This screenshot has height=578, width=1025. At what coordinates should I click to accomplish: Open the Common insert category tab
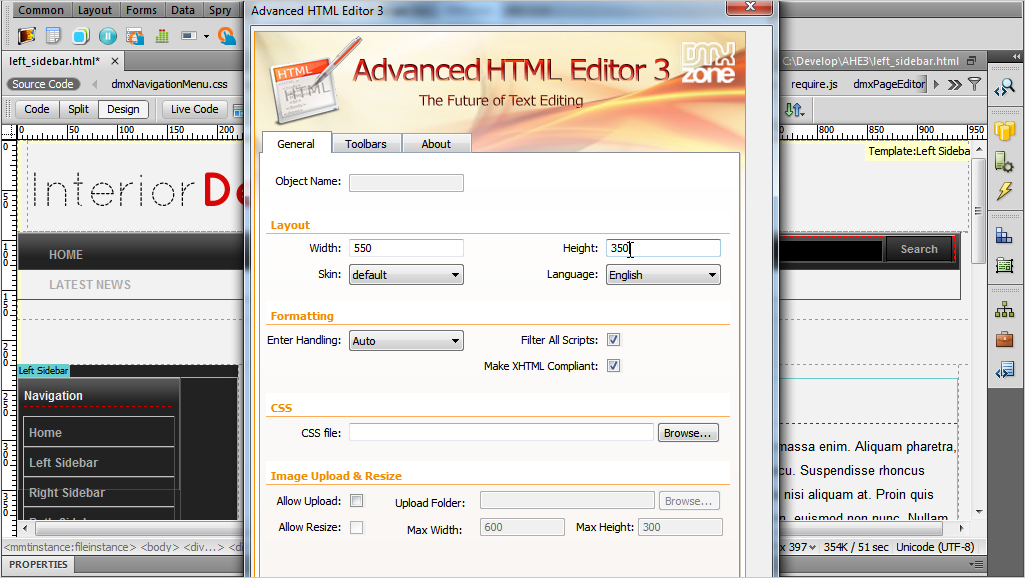tap(41, 10)
